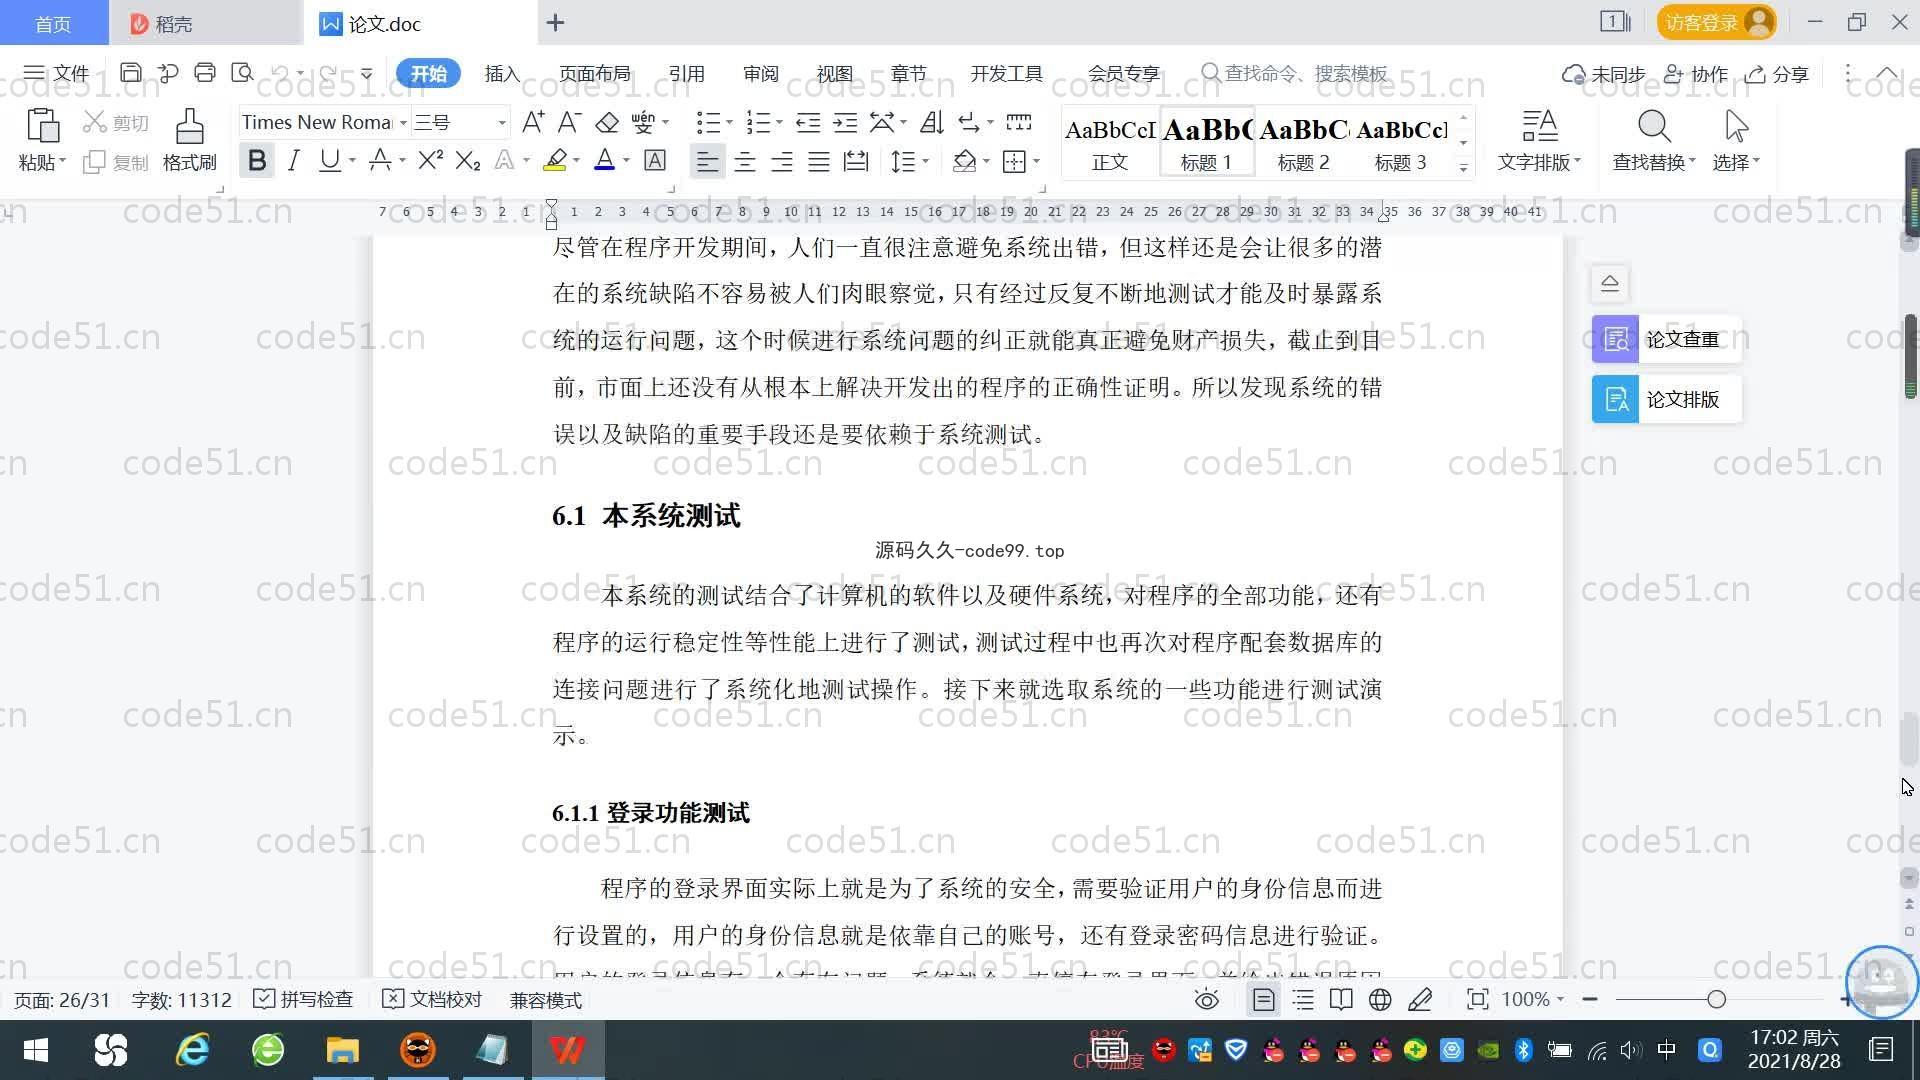Select the Format Painter brush
The width and height of the screenshot is (1920, 1080).
pyautogui.click(x=189, y=126)
